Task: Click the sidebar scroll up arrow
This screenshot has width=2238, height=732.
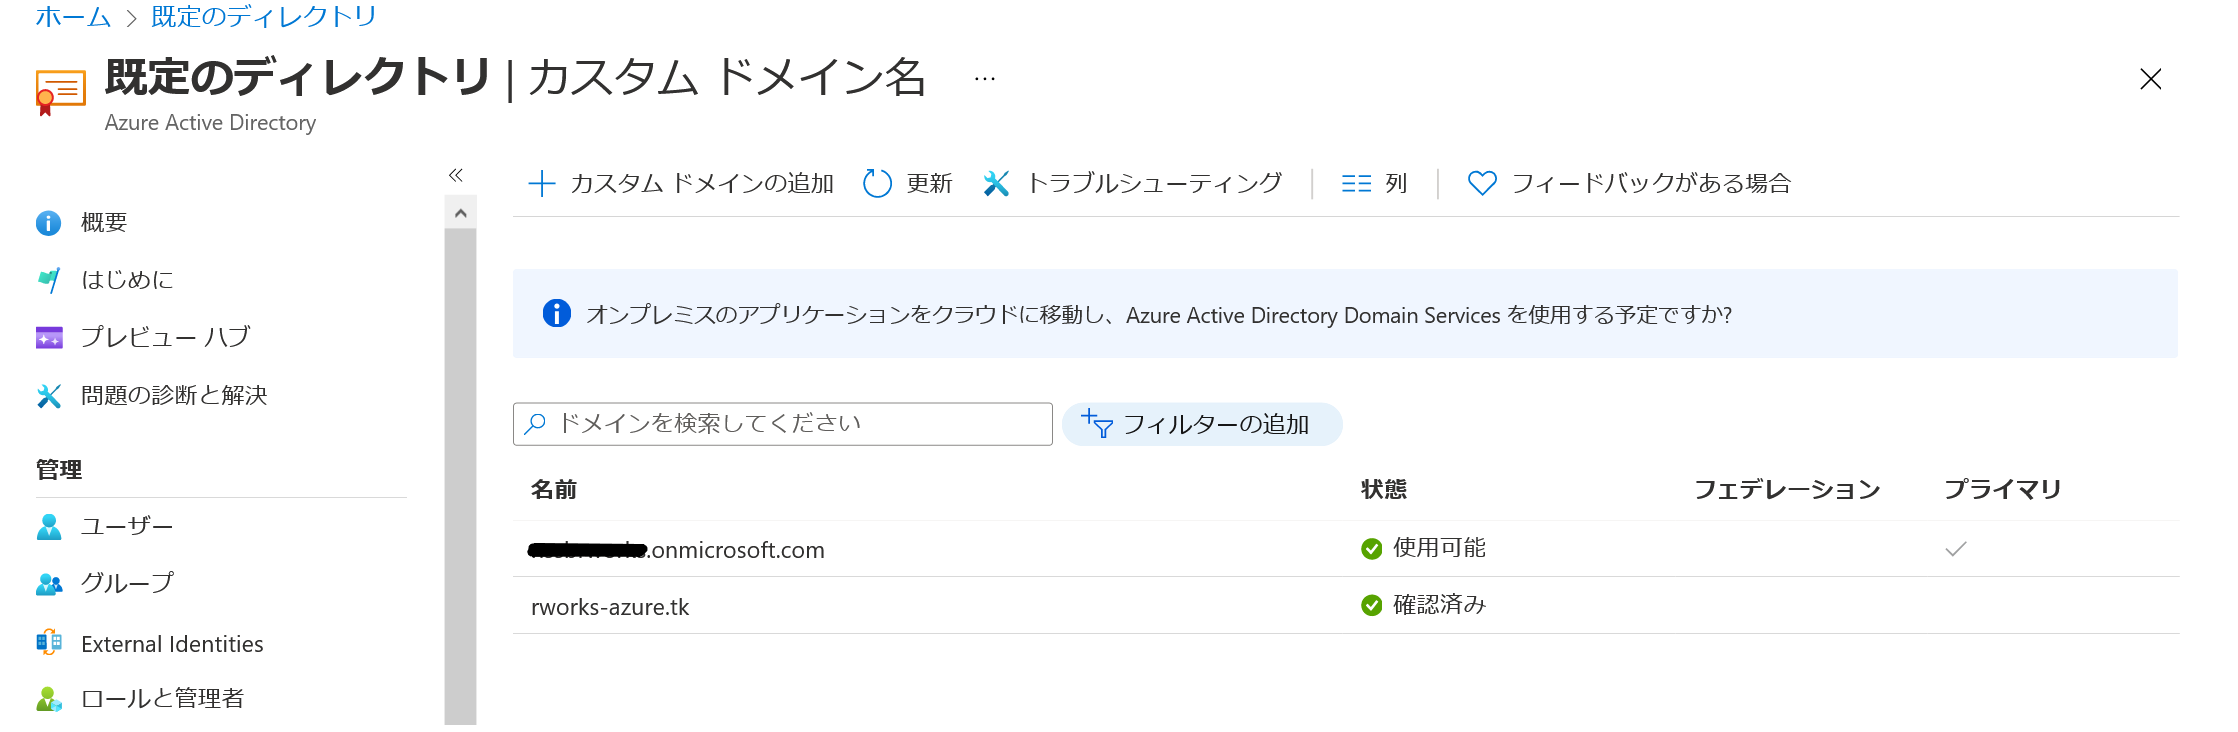Action: click(x=460, y=213)
